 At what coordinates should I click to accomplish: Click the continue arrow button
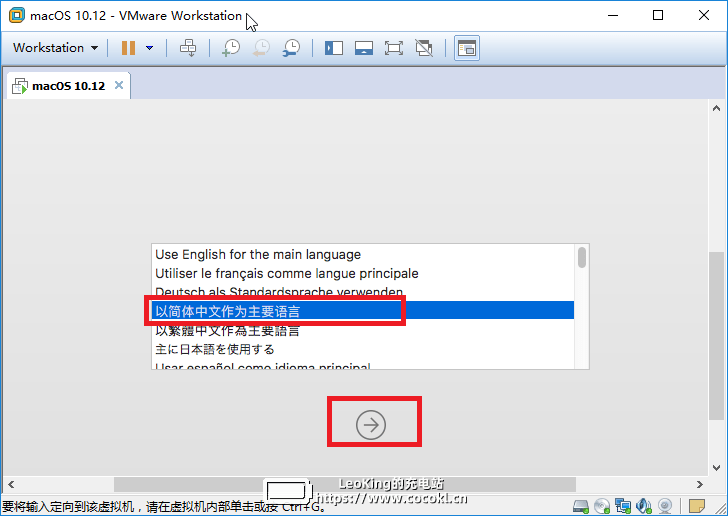pyautogui.click(x=371, y=425)
